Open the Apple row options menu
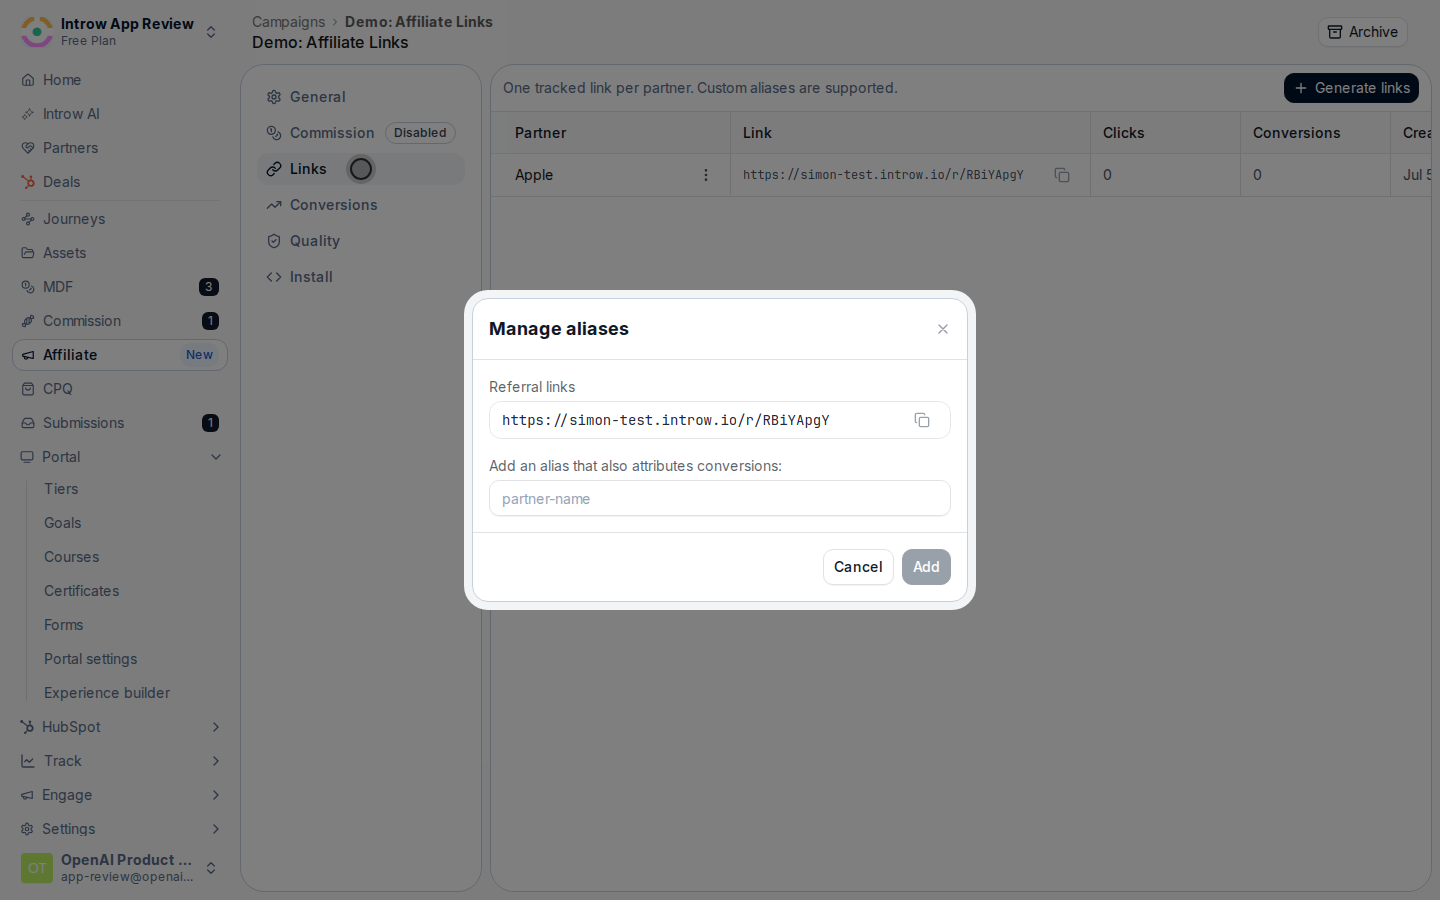Screen dimensions: 1440x900 [x=706, y=175]
